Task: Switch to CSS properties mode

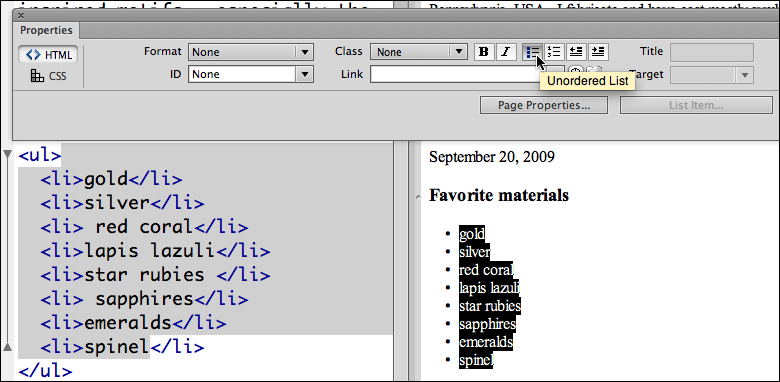Action: pos(48,77)
